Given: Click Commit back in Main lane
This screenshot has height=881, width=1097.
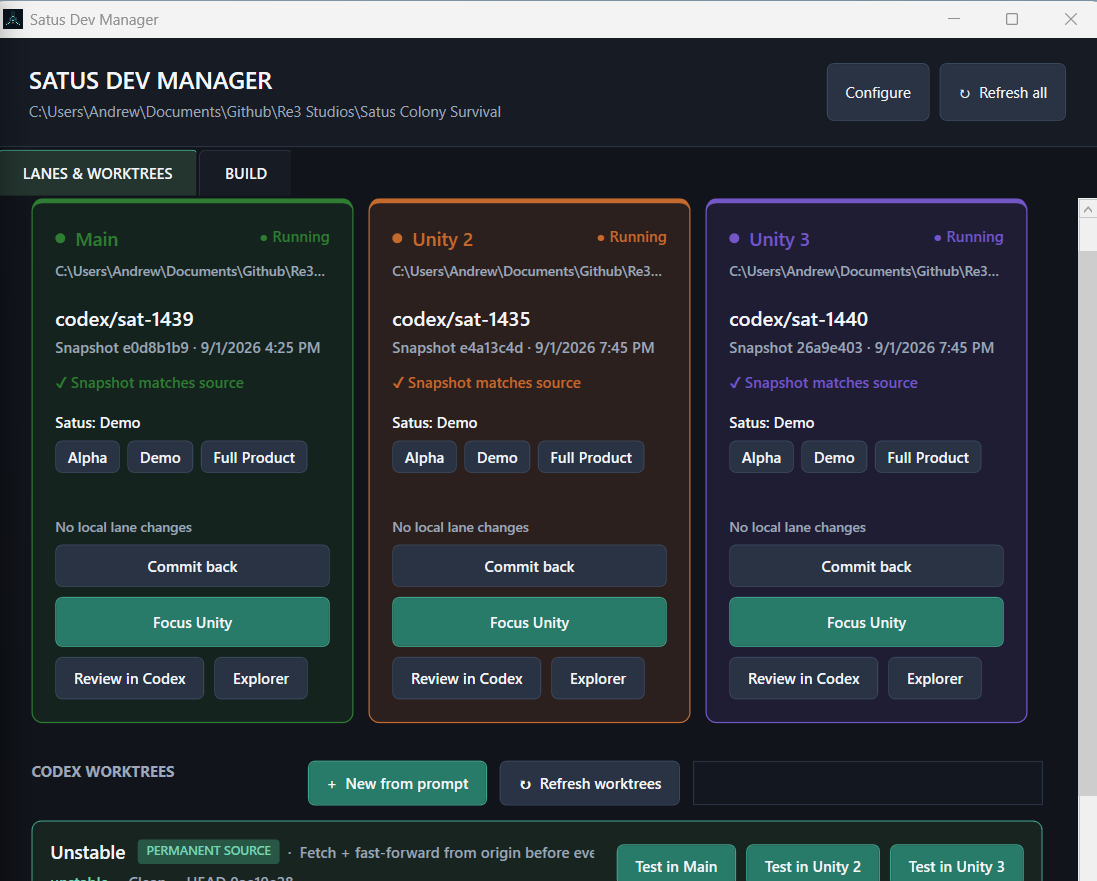Looking at the screenshot, I should pos(192,566).
